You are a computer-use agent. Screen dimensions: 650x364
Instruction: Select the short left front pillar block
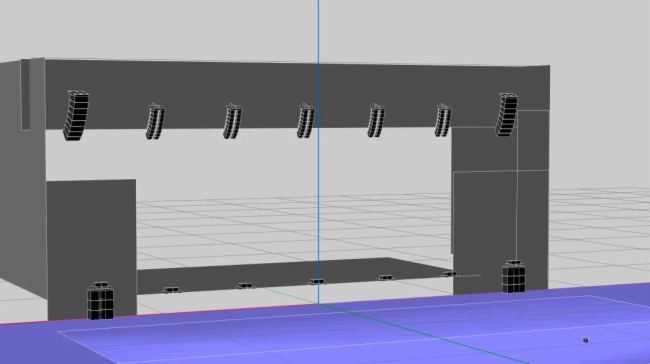tap(92, 249)
